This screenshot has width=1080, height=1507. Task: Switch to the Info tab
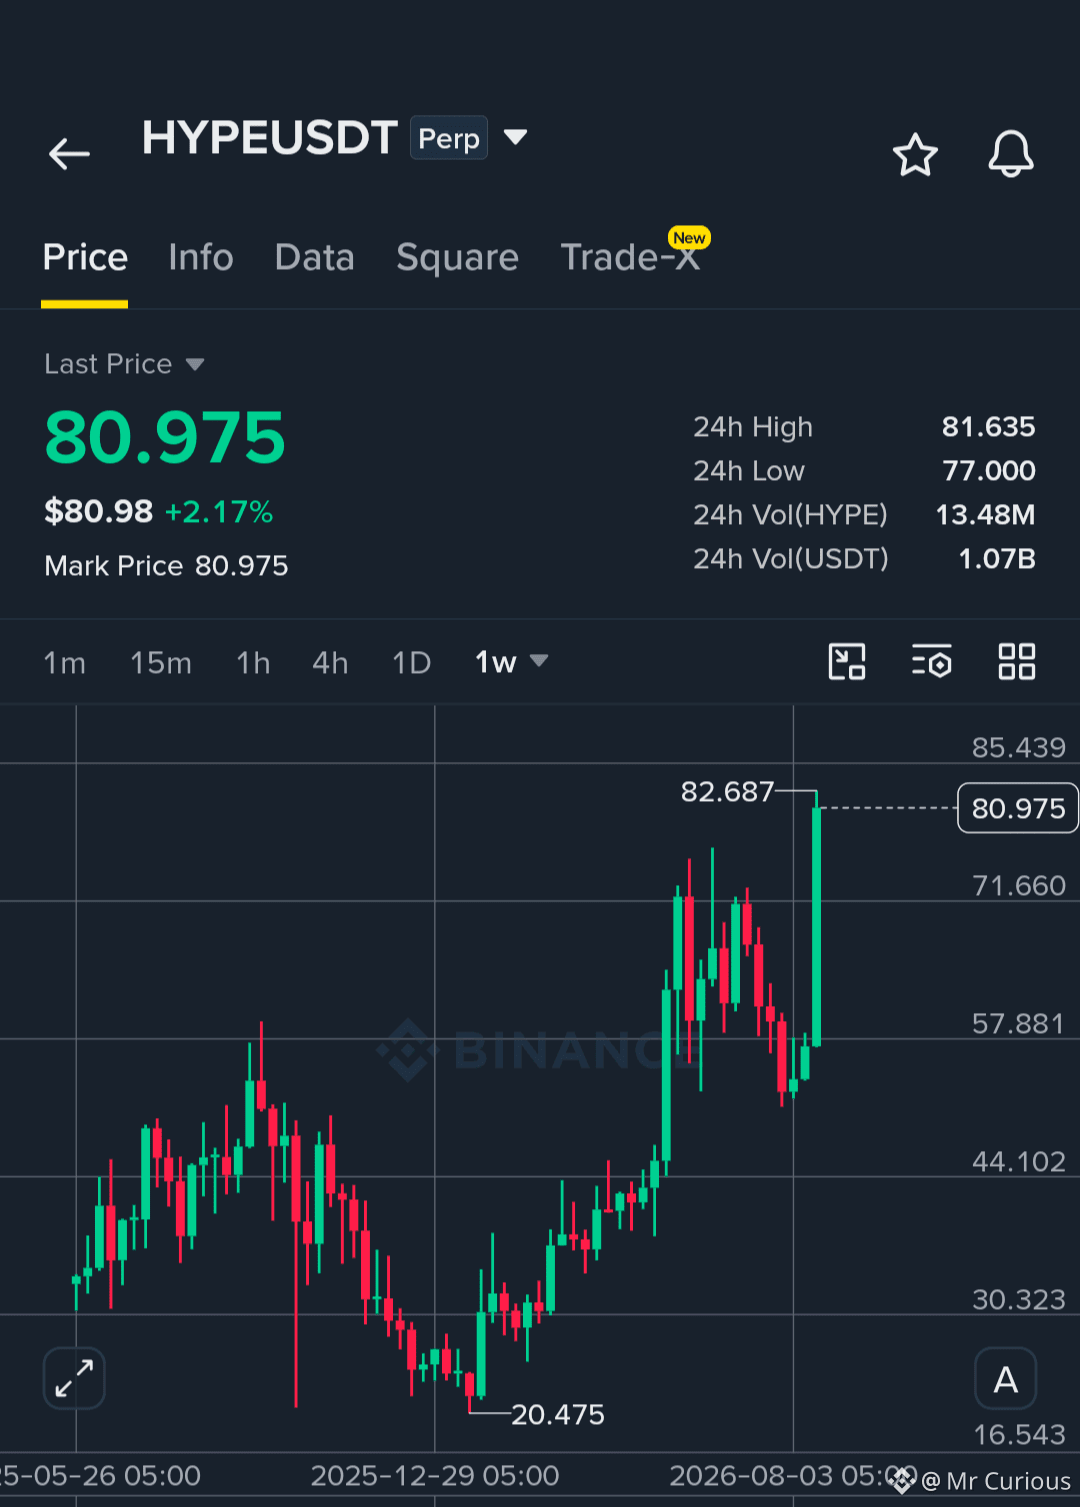coord(201,258)
